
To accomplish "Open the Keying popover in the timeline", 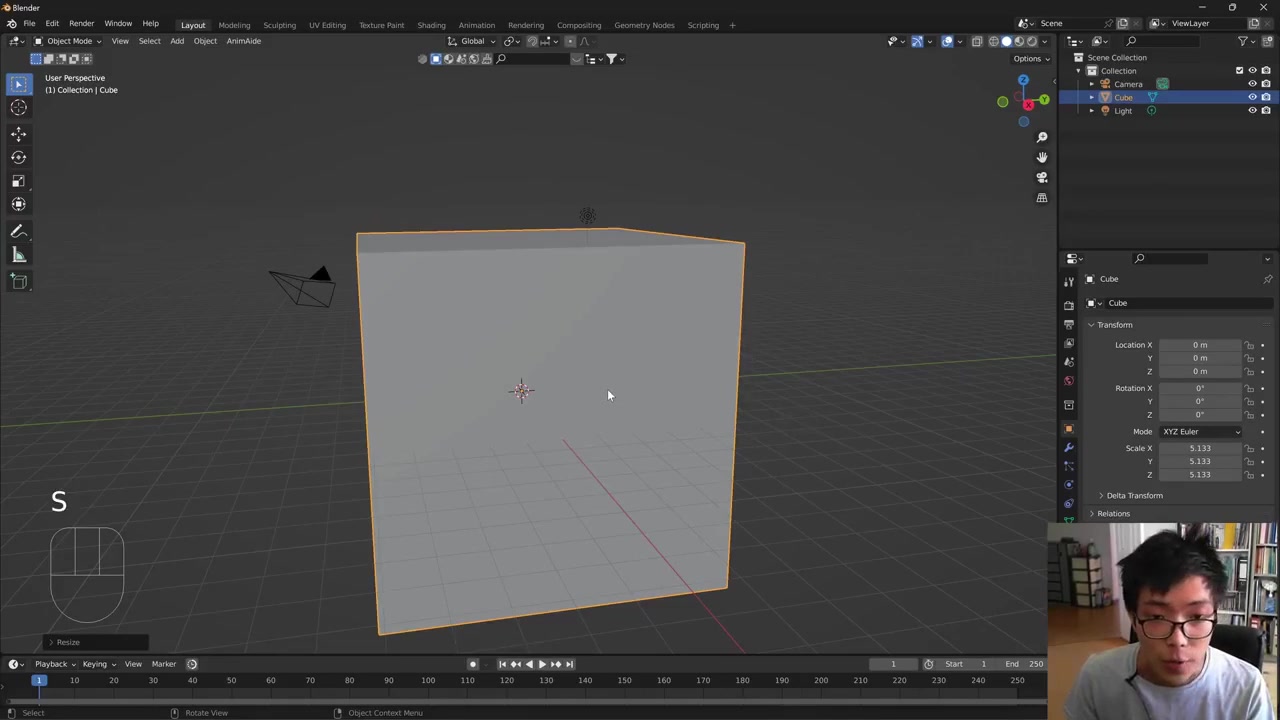I will tap(97, 664).
